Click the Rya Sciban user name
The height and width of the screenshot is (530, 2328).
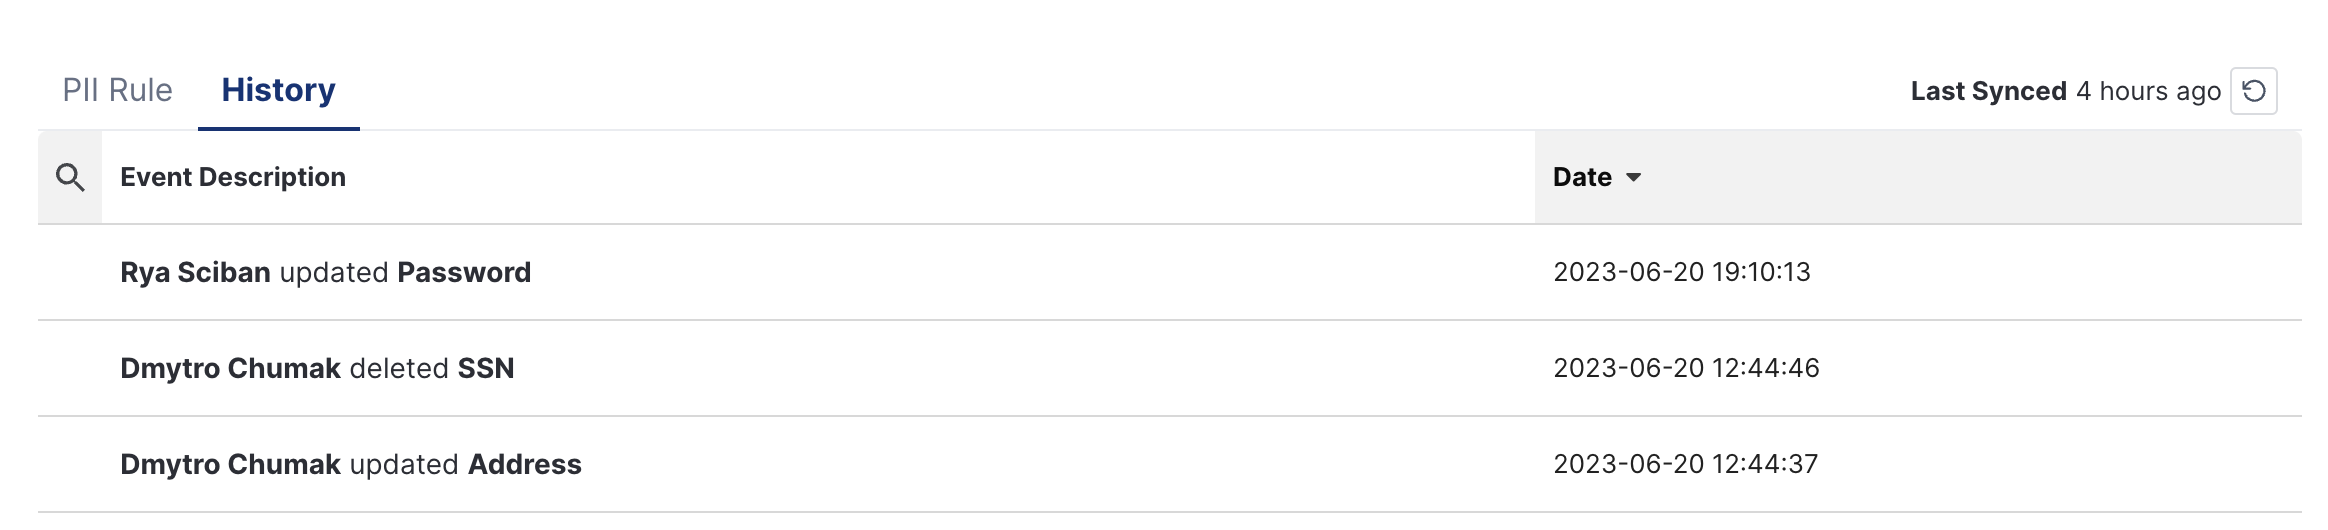point(195,272)
